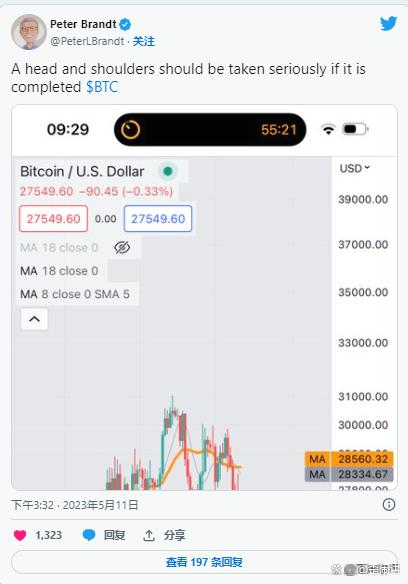Click Peter Brandt's profile avatar
The image size is (408, 584).
click(x=29, y=32)
